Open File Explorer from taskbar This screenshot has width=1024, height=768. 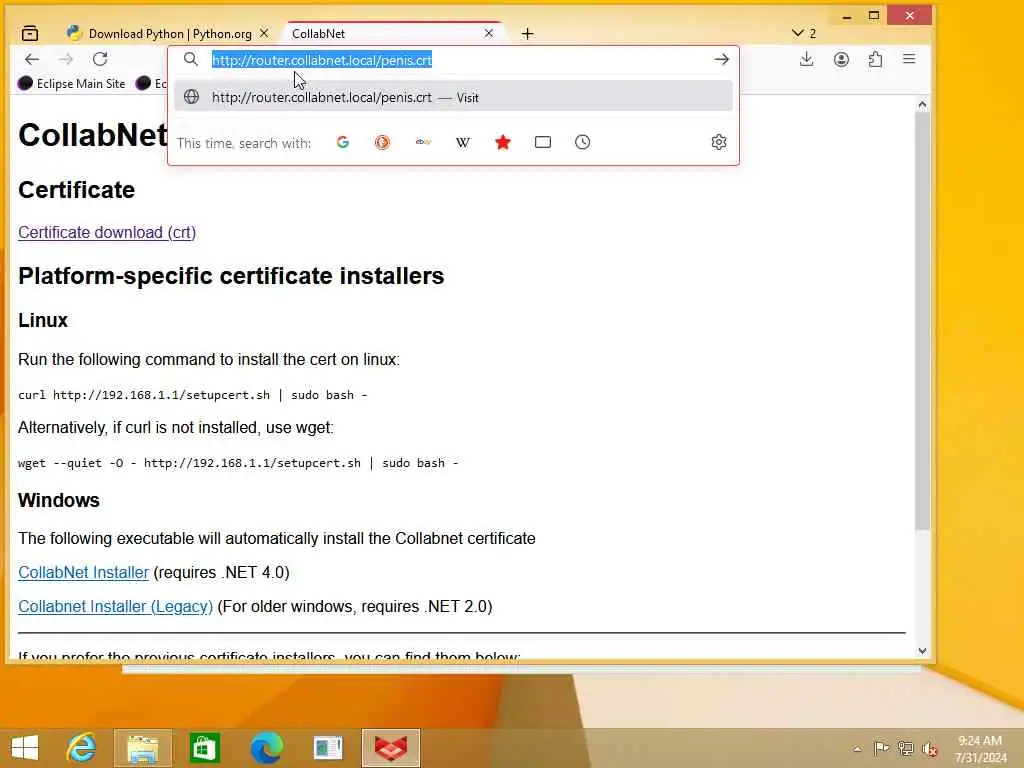point(143,748)
